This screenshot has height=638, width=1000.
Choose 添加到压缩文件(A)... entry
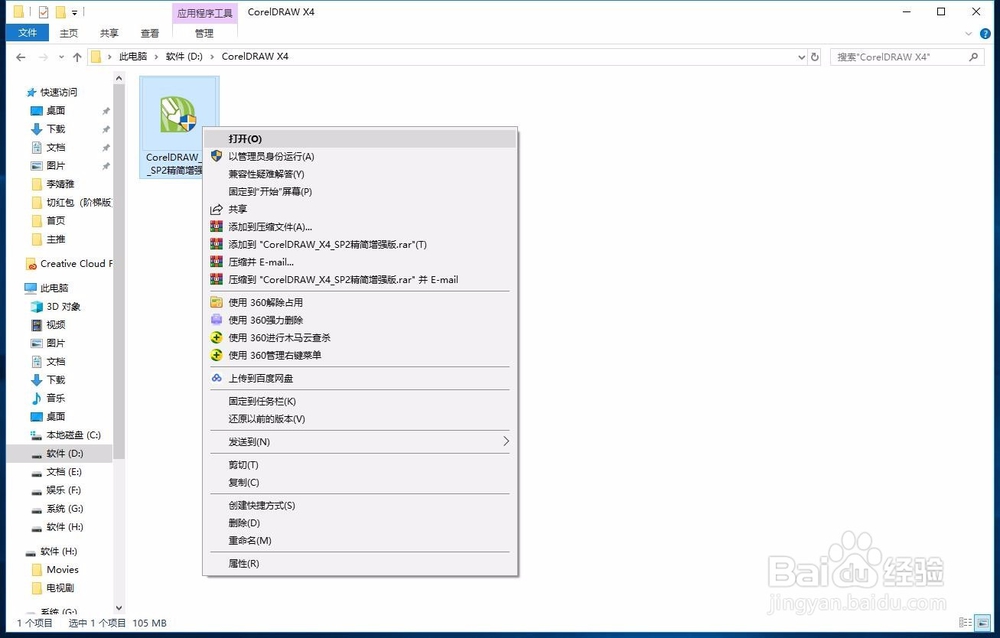pos(360,226)
